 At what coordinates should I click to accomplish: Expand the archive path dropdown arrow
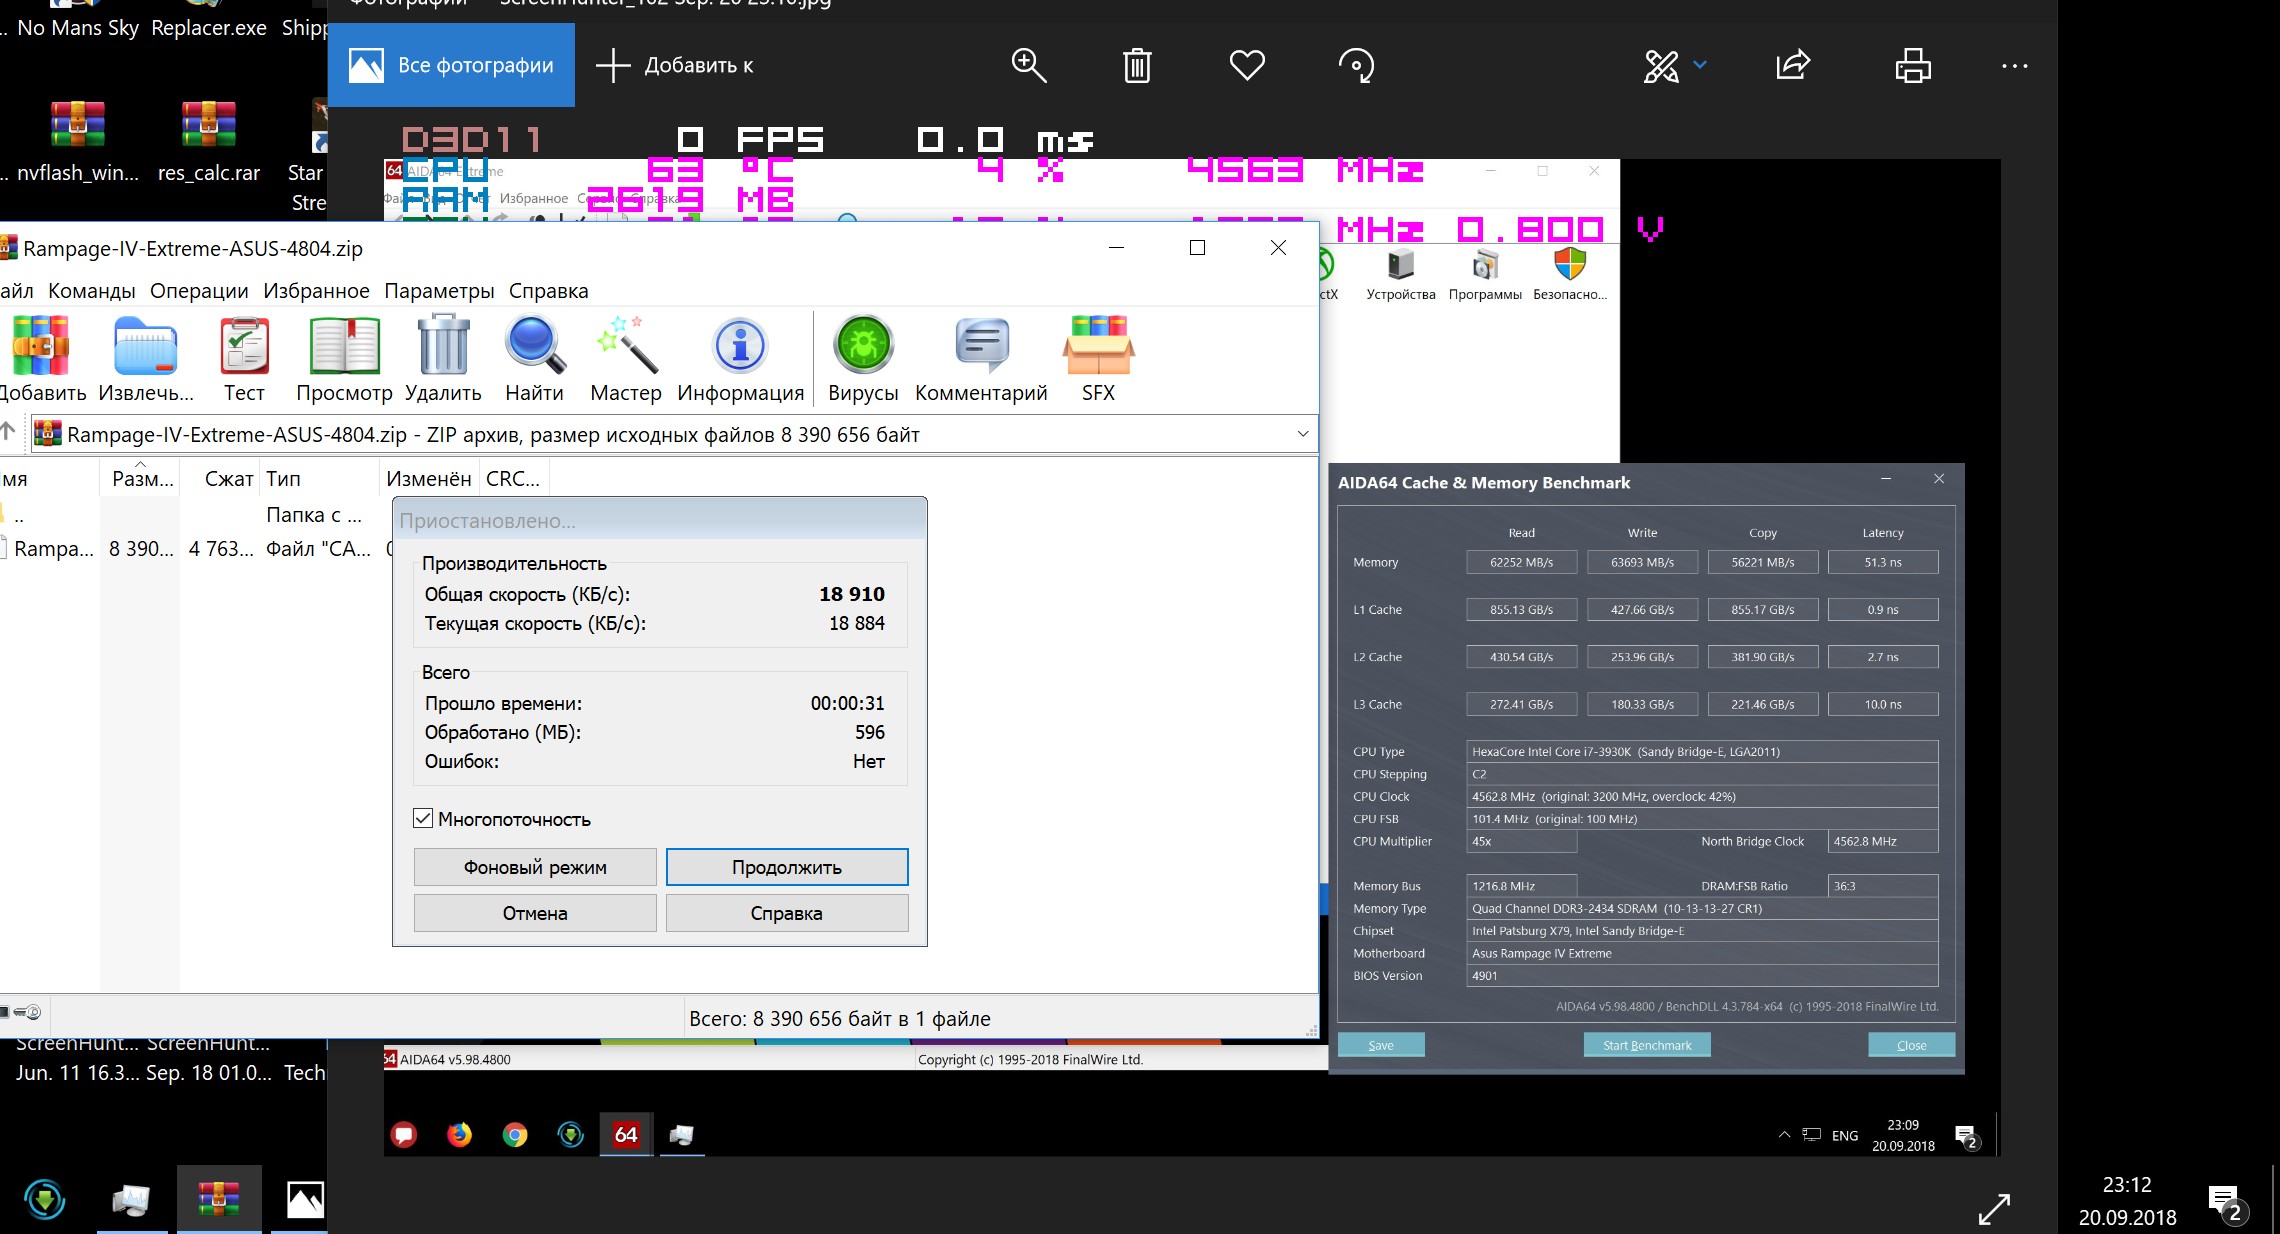(x=1302, y=434)
